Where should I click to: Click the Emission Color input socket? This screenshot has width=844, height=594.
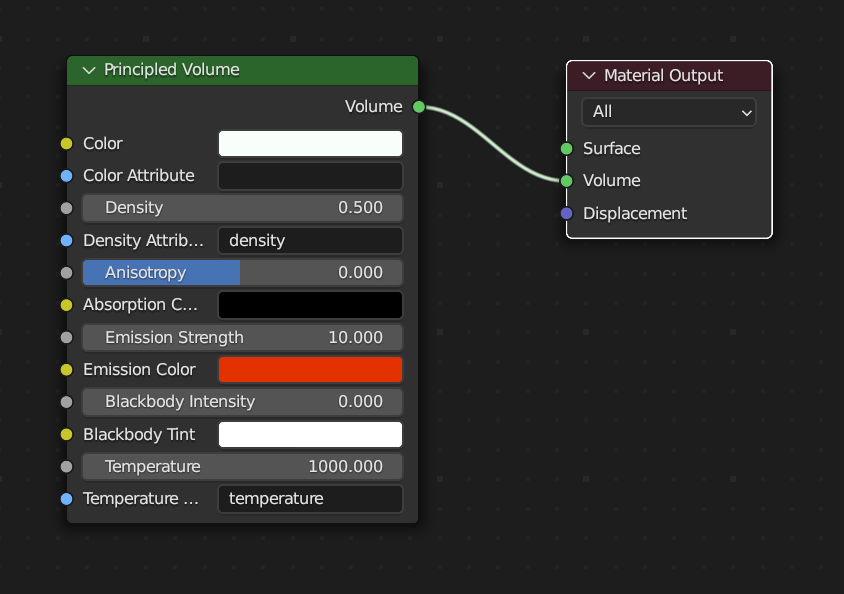[67, 370]
